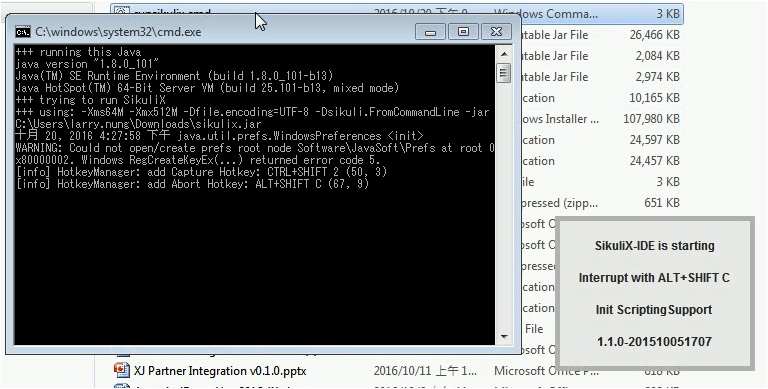
Task: Minimize the cmd.exe console window
Action: tap(431, 32)
